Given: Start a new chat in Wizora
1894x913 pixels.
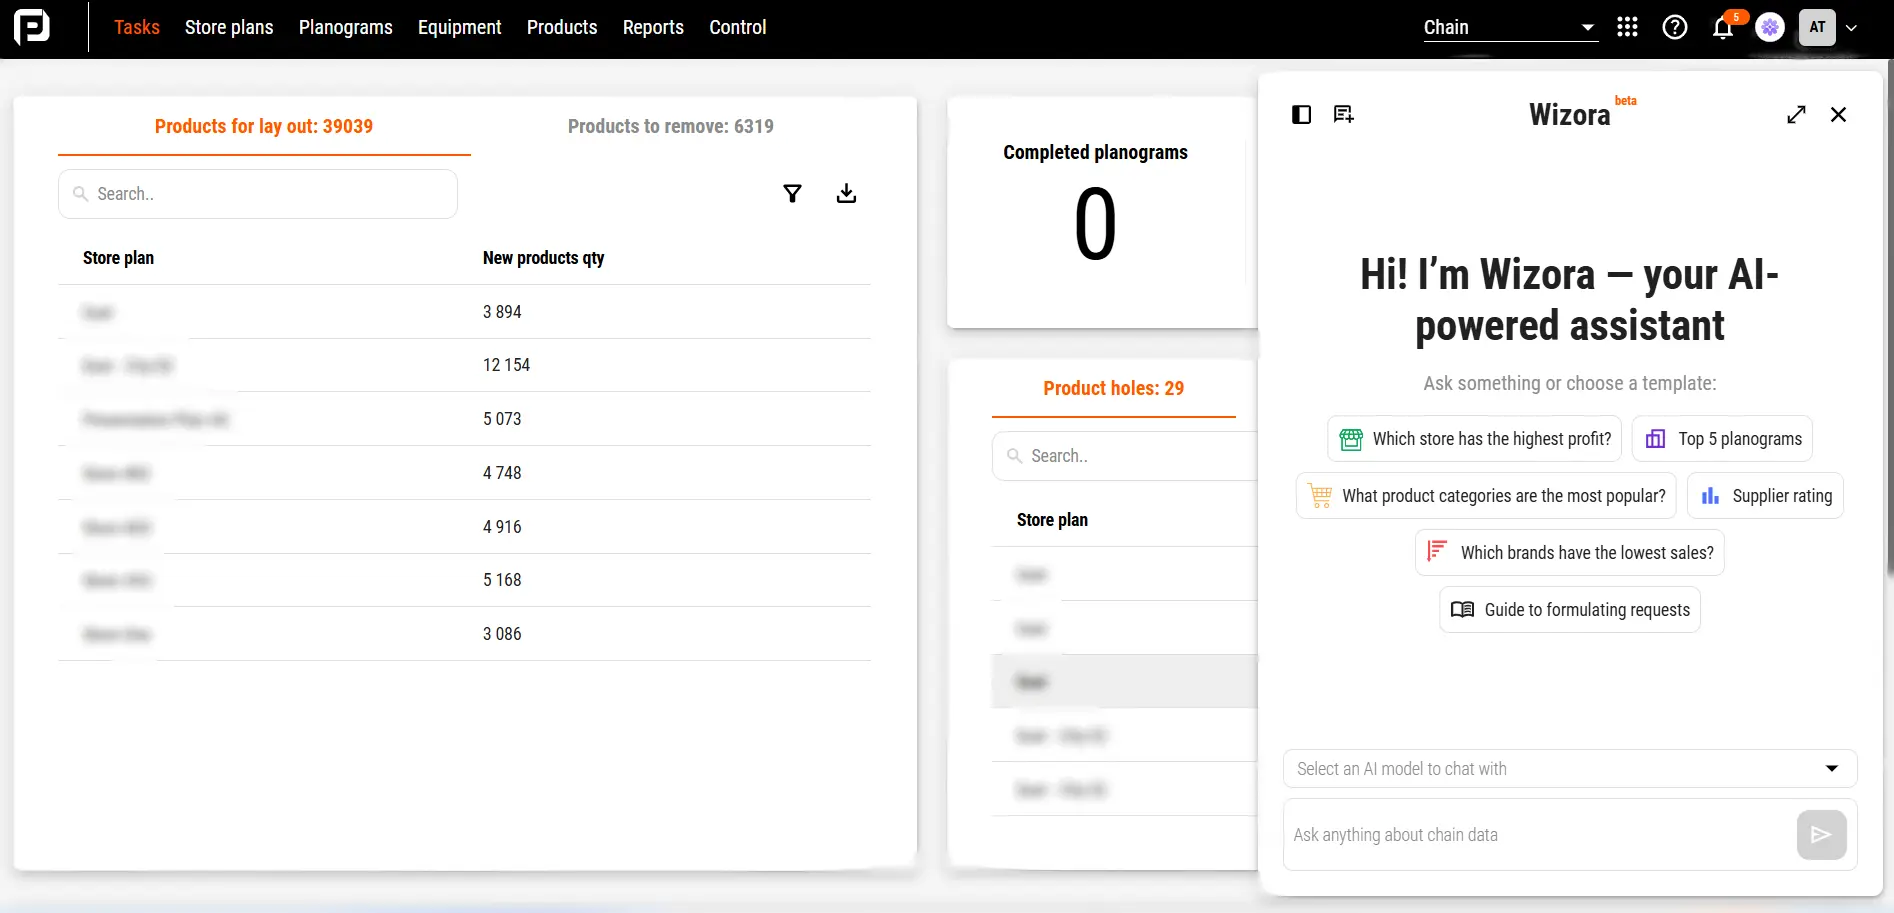Looking at the screenshot, I should point(1343,114).
